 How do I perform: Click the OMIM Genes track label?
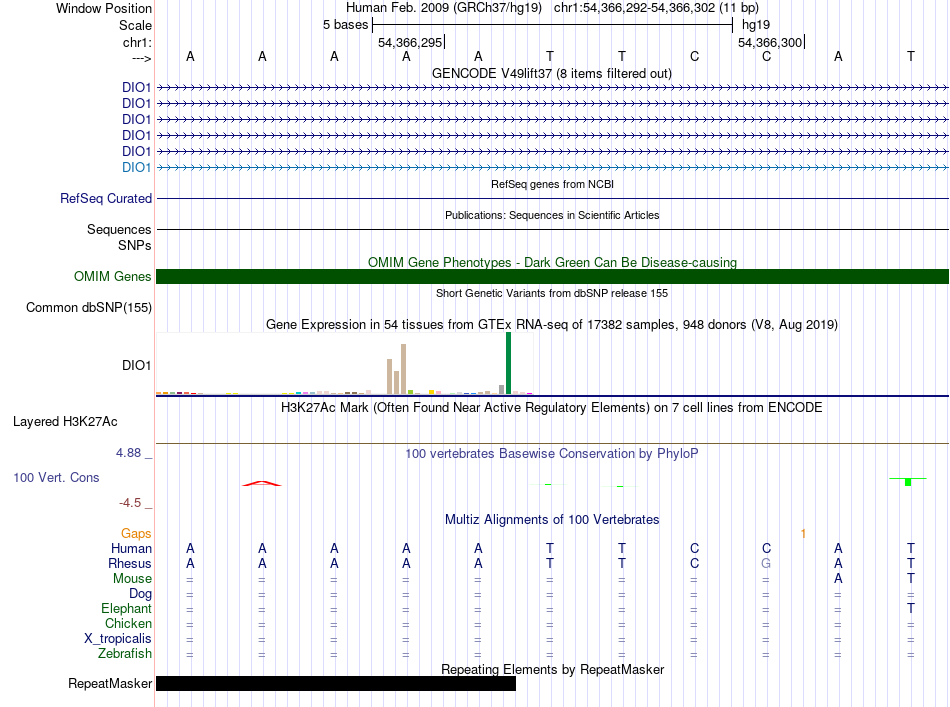[112, 276]
